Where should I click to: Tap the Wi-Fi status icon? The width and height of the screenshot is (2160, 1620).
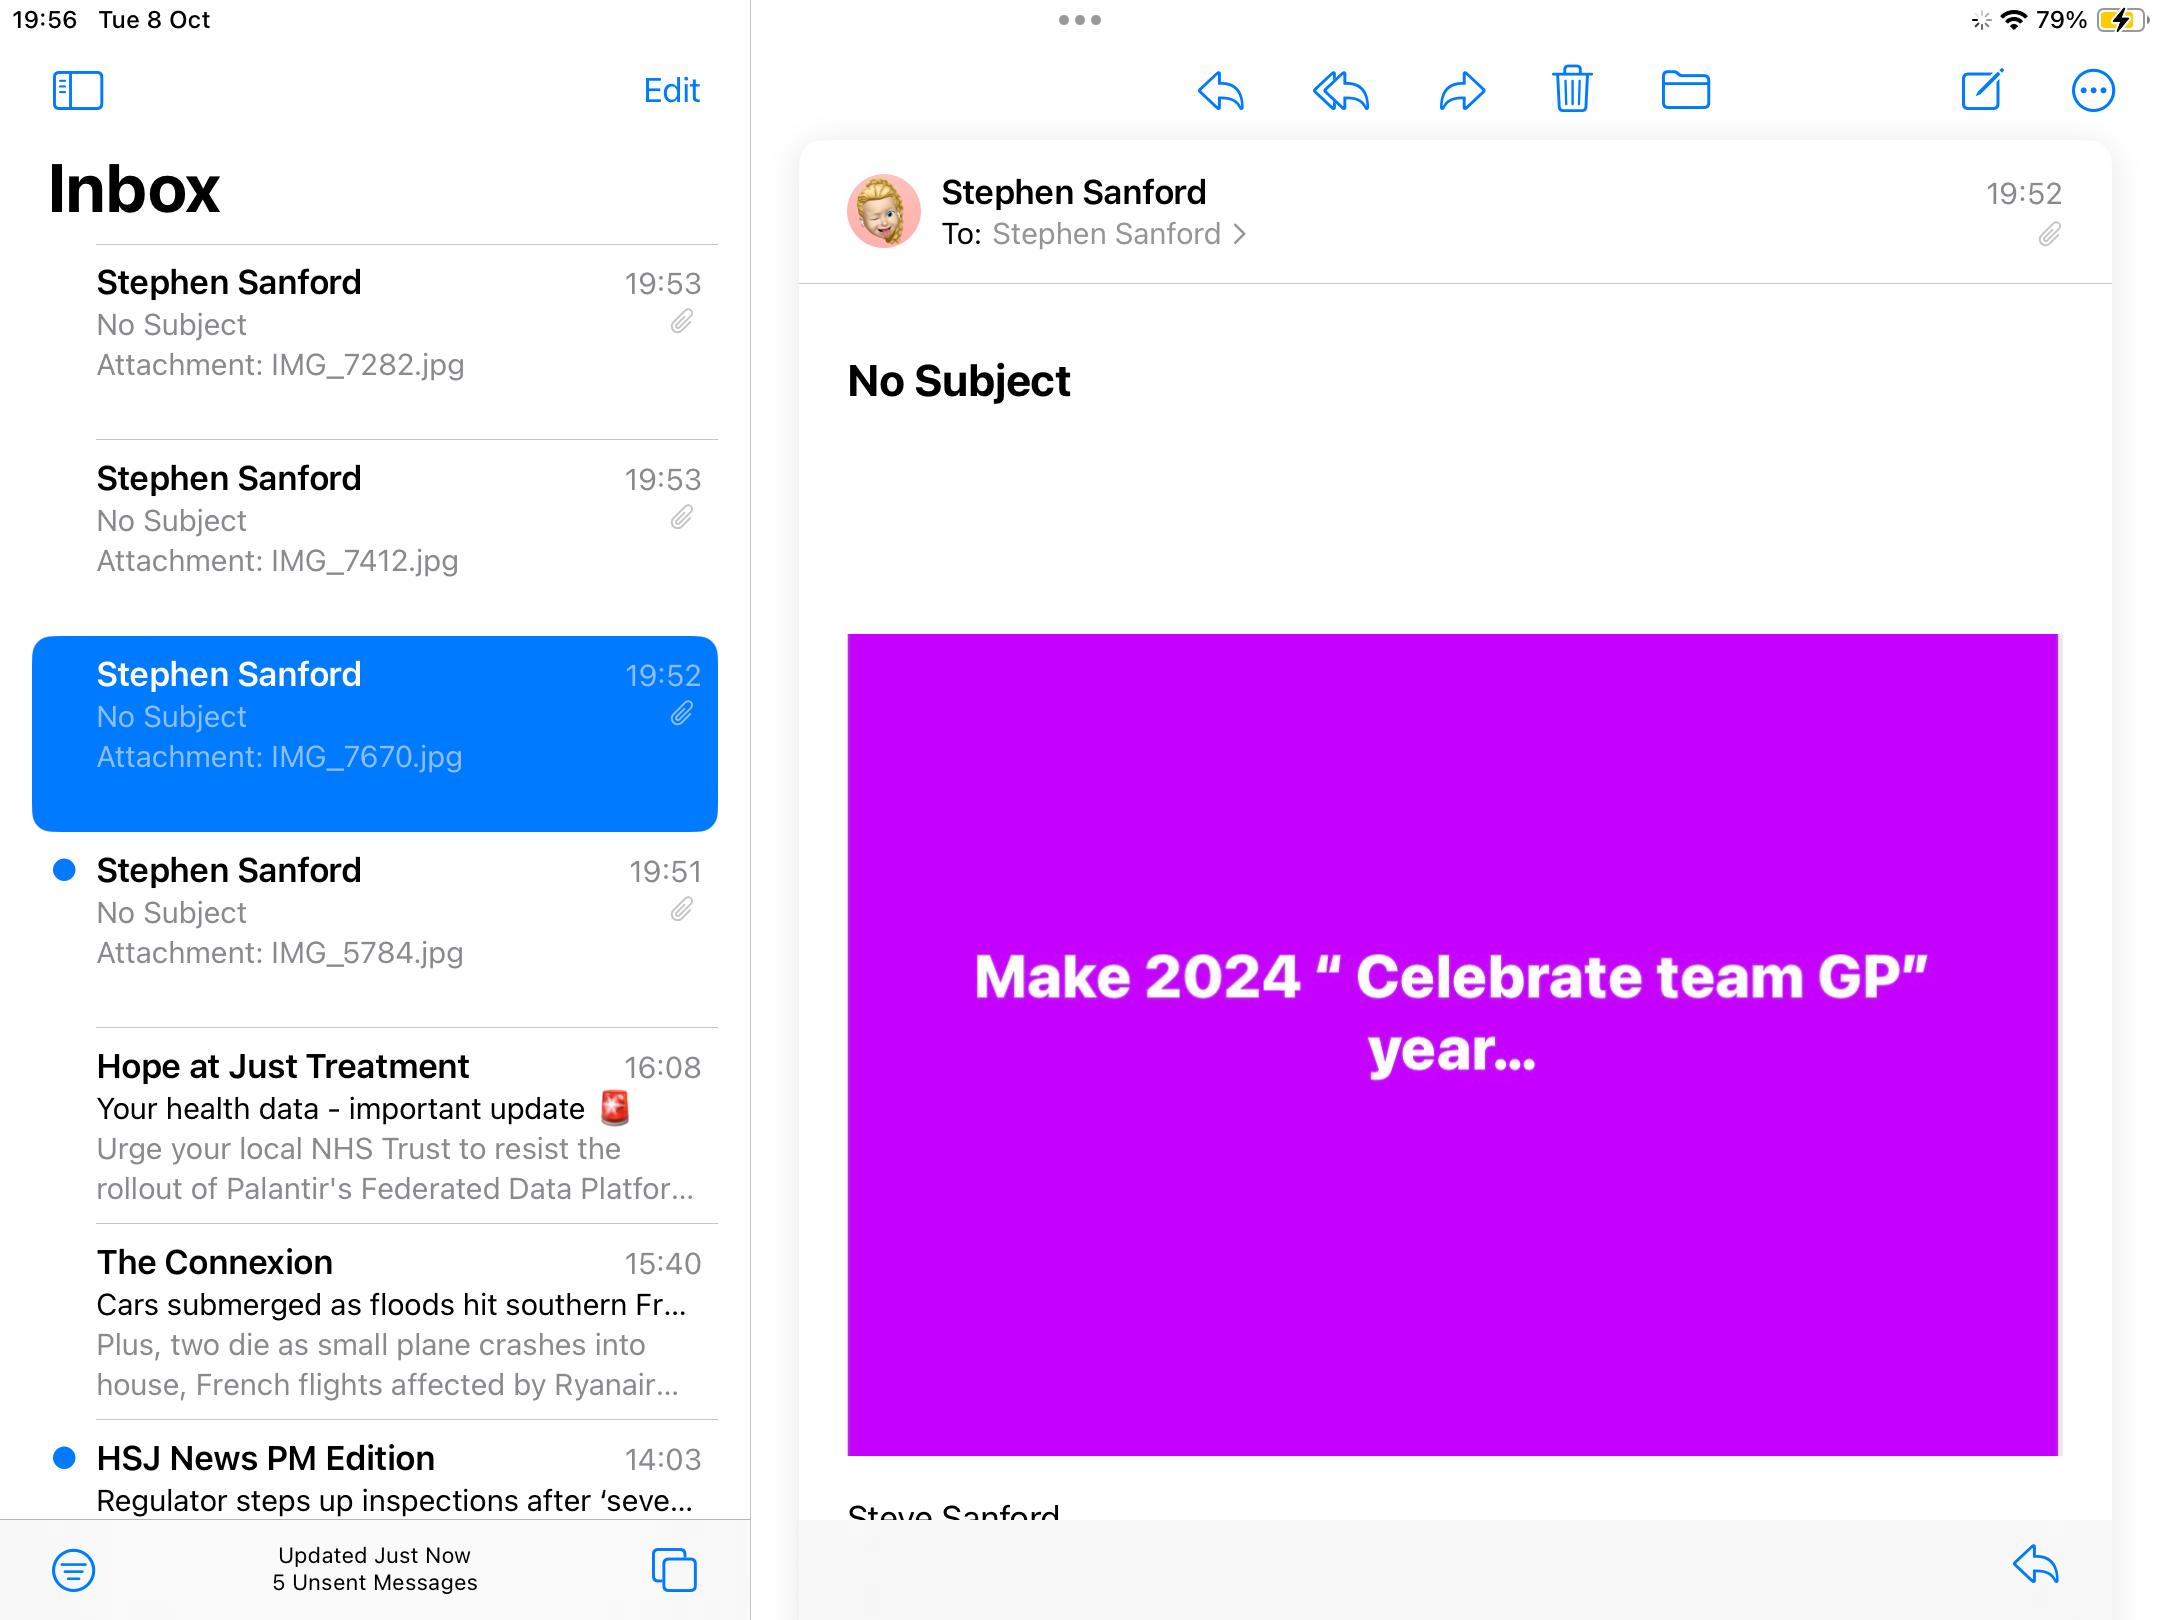tap(2014, 20)
